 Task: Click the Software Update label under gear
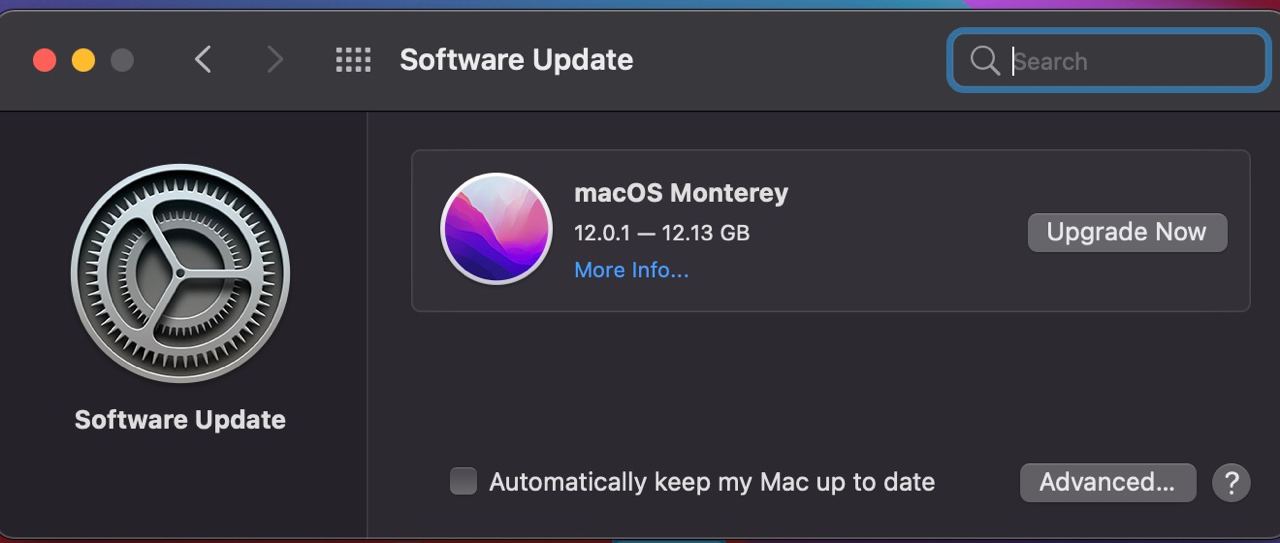[x=180, y=419]
